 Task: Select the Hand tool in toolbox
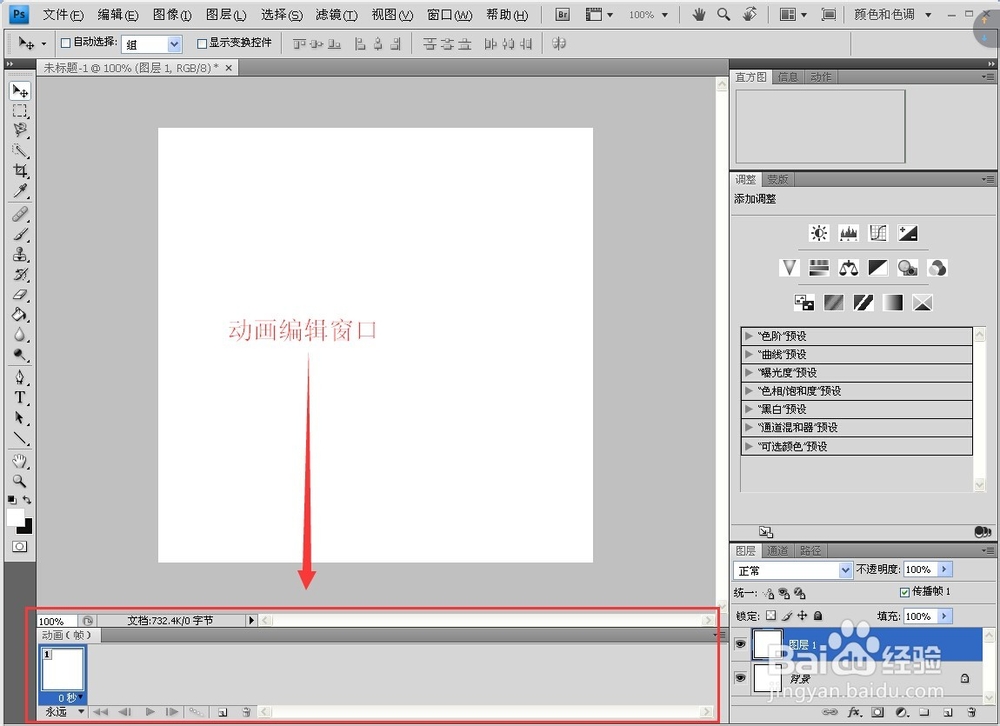tap(20, 461)
